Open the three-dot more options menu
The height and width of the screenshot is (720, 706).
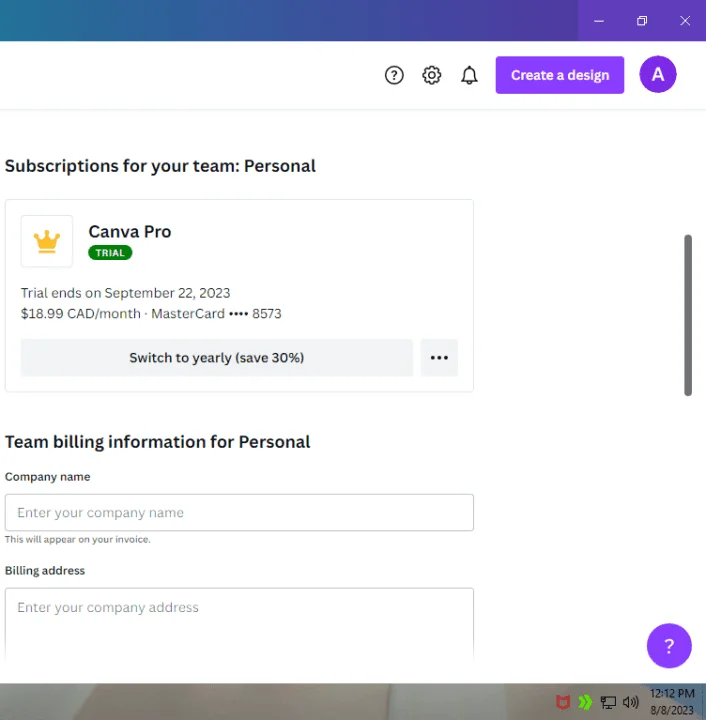[439, 358]
